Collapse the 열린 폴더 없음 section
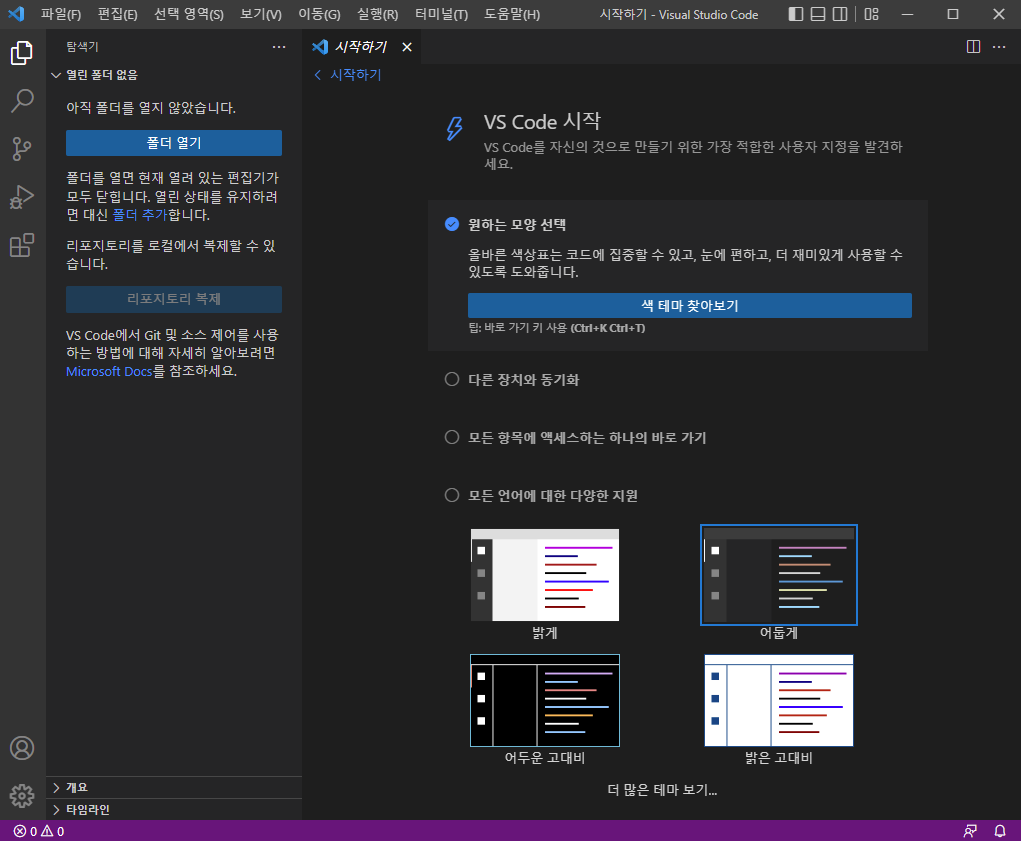 (x=174, y=75)
